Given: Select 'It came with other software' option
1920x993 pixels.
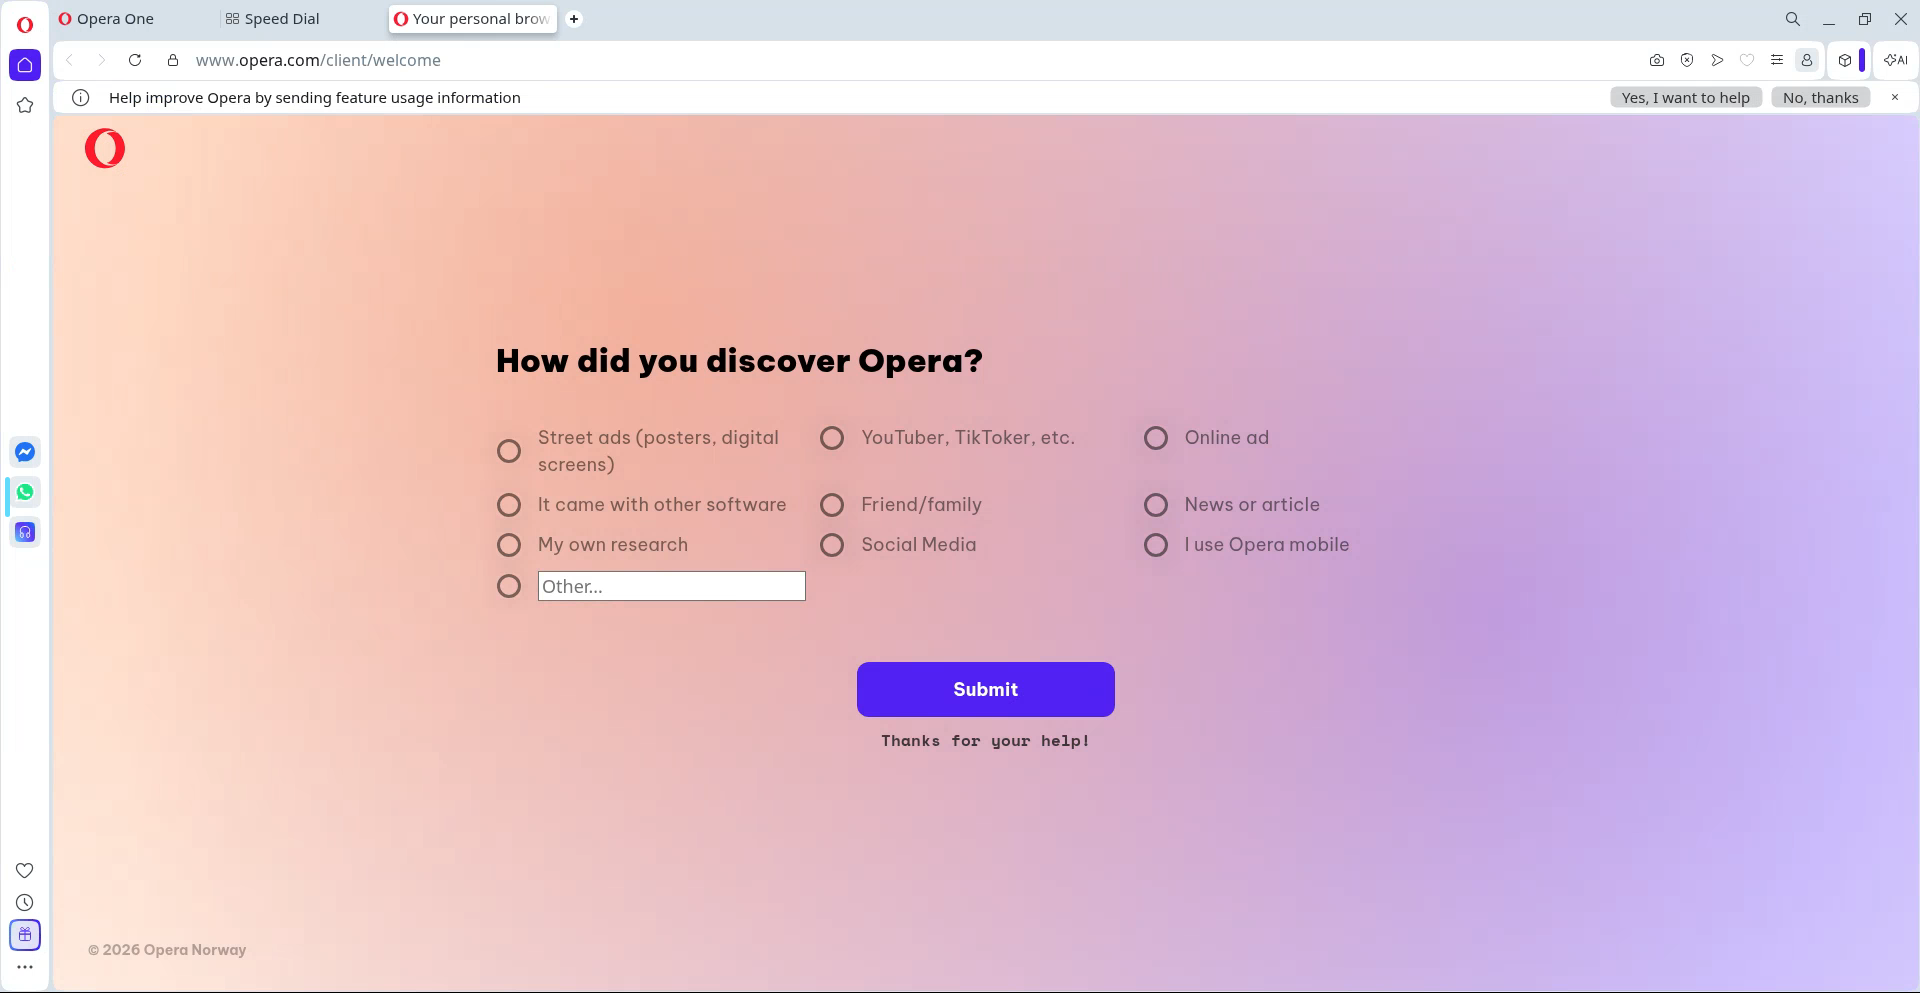Looking at the screenshot, I should (x=509, y=505).
